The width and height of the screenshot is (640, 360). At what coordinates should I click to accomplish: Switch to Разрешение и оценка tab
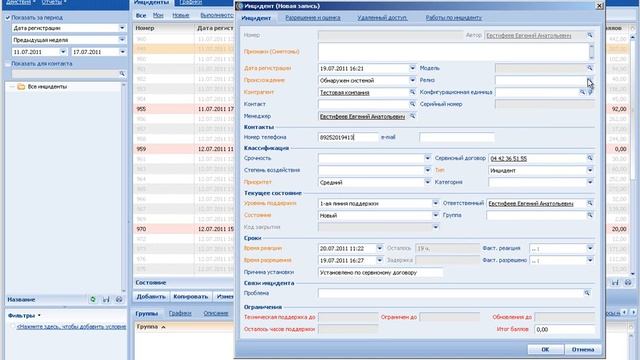pos(313,18)
